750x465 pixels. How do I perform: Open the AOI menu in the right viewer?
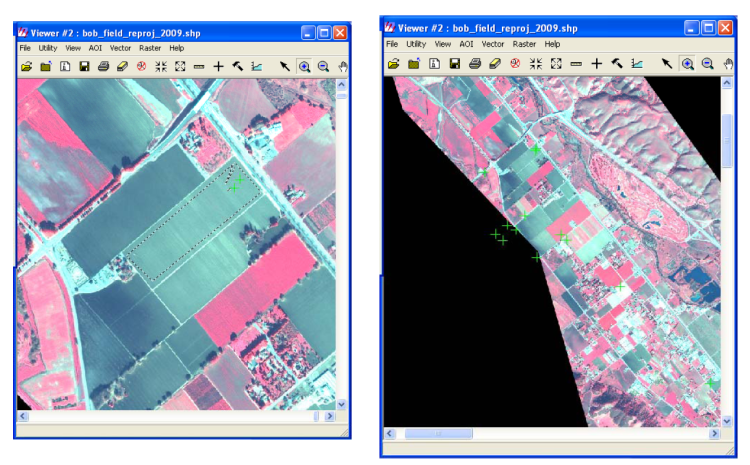click(466, 44)
